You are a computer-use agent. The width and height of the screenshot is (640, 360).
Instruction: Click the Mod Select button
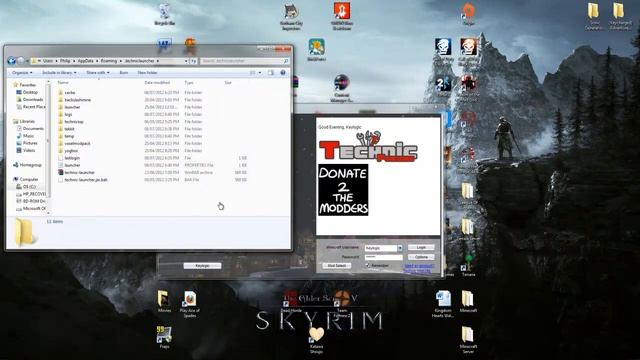(337, 265)
